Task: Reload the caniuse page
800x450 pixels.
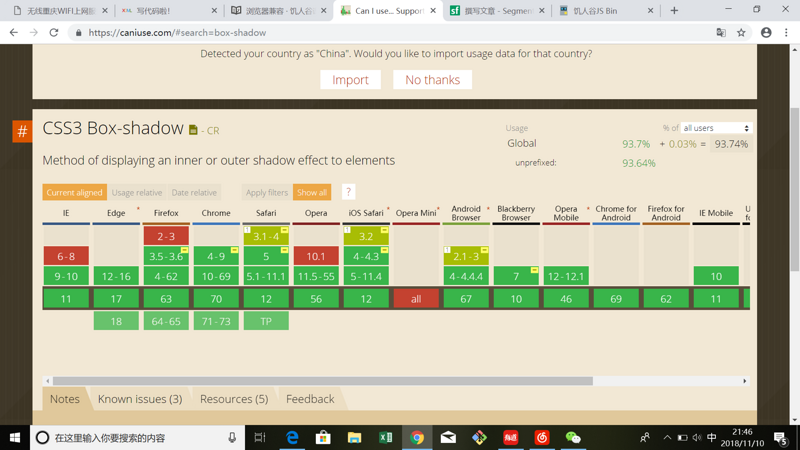Action: click(x=54, y=33)
